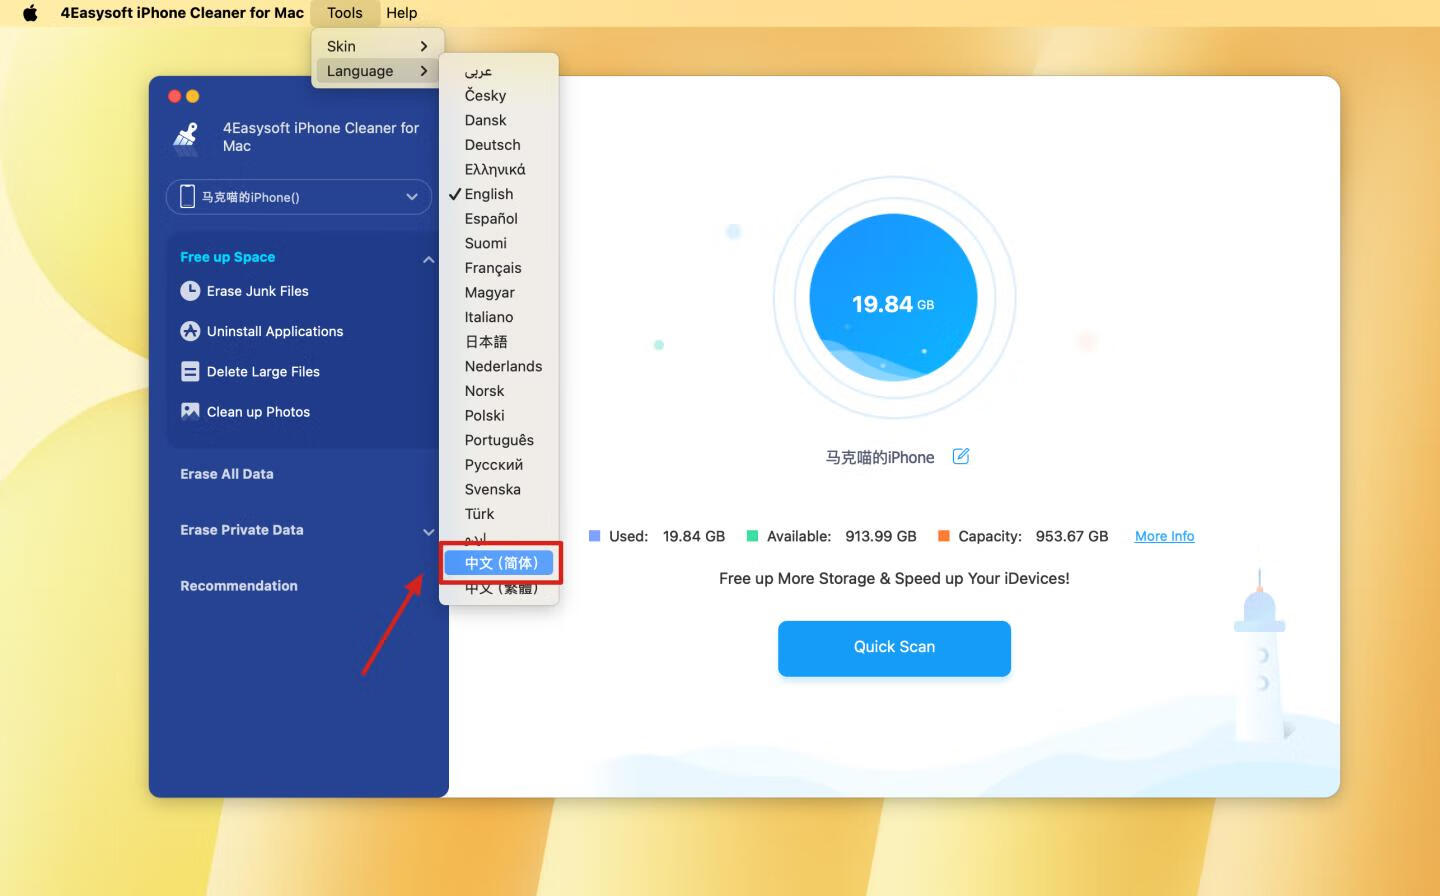Expand the Language submenu arrow
This screenshot has width=1440, height=896.
(424, 71)
